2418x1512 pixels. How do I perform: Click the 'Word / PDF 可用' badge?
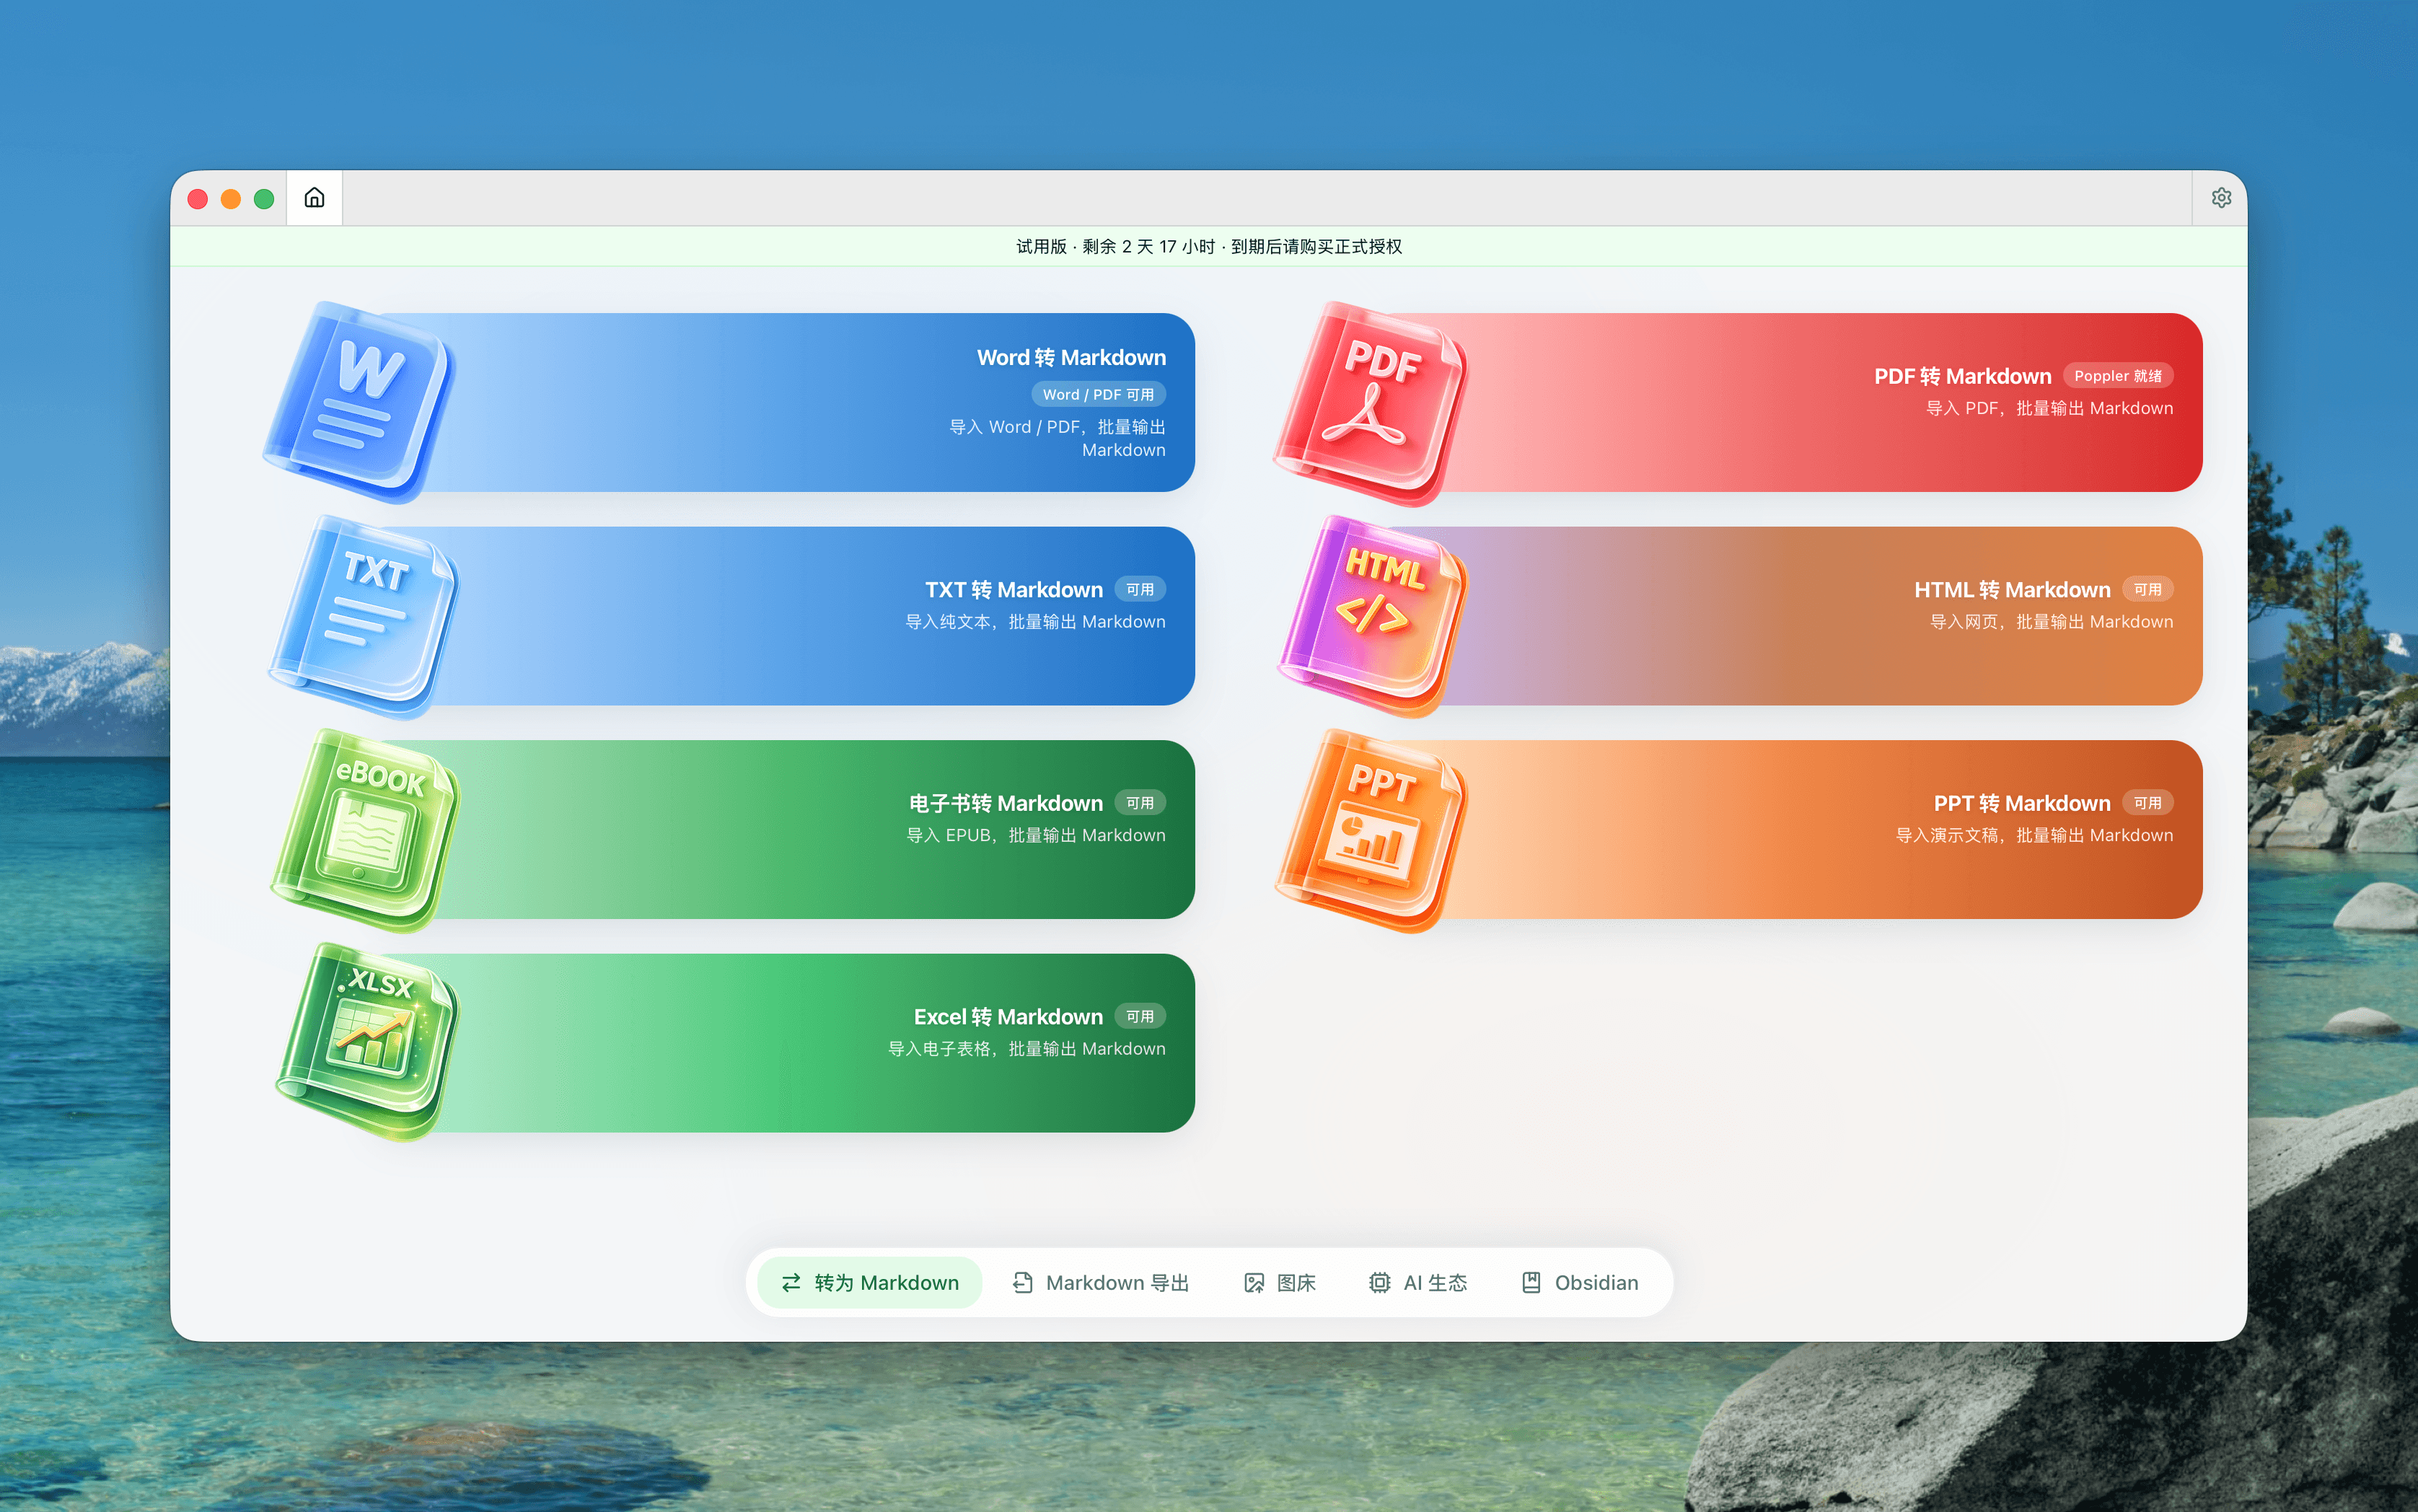1098,395
